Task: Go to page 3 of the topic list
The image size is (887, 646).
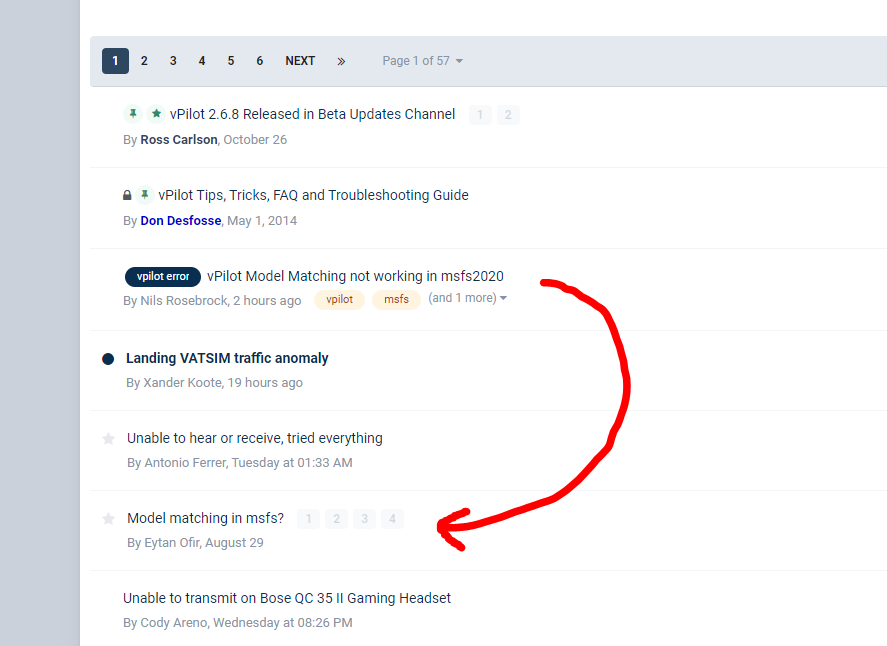Action: pos(173,61)
